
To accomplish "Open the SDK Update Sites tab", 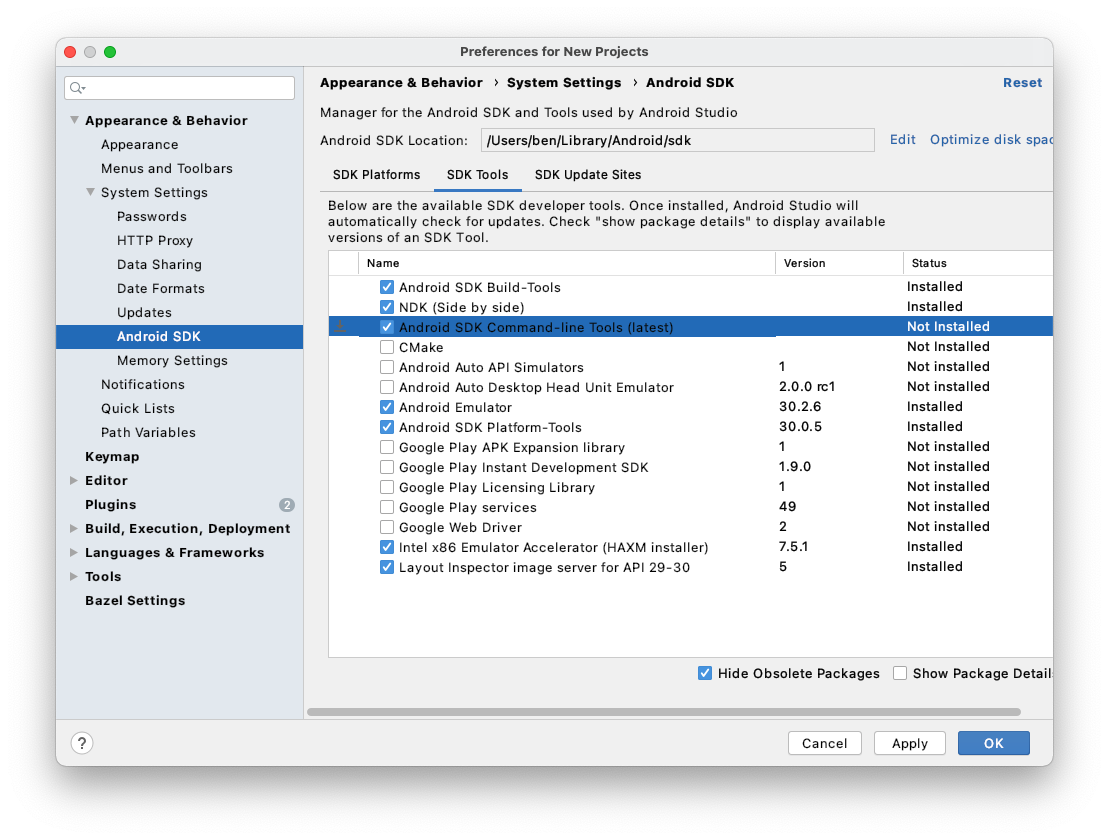I will coord(588,175).
